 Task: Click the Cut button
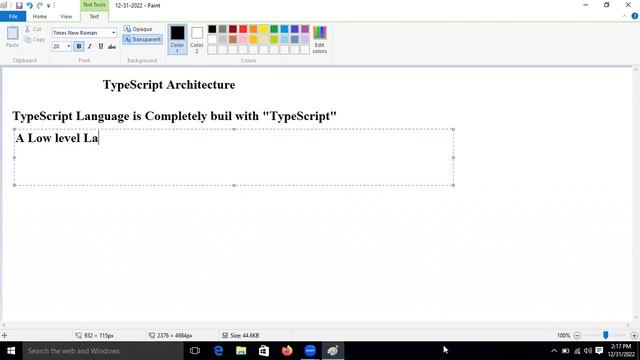point(33,29)
